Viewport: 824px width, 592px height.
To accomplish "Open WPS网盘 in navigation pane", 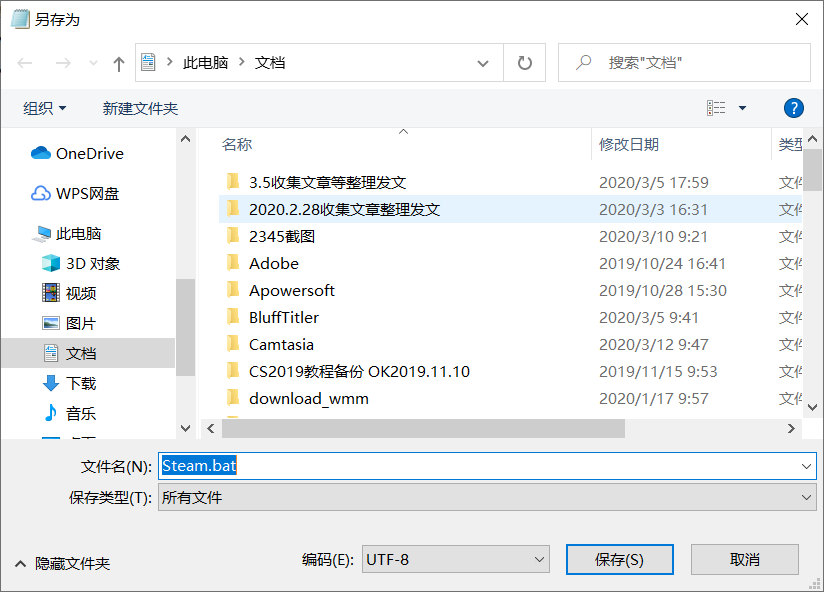I will coord(75,193).
